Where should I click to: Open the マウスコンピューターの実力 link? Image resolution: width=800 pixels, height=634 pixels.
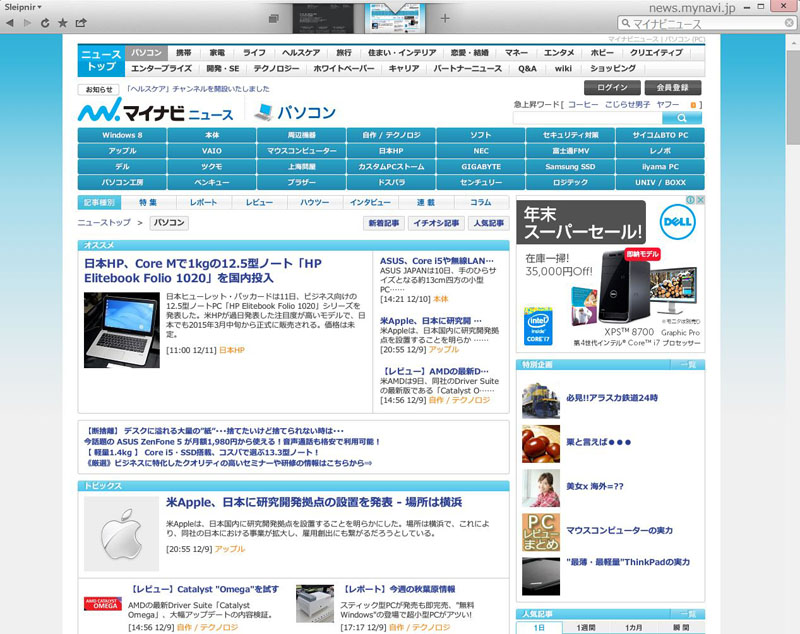pyautogui.click(x=619, y=530)
